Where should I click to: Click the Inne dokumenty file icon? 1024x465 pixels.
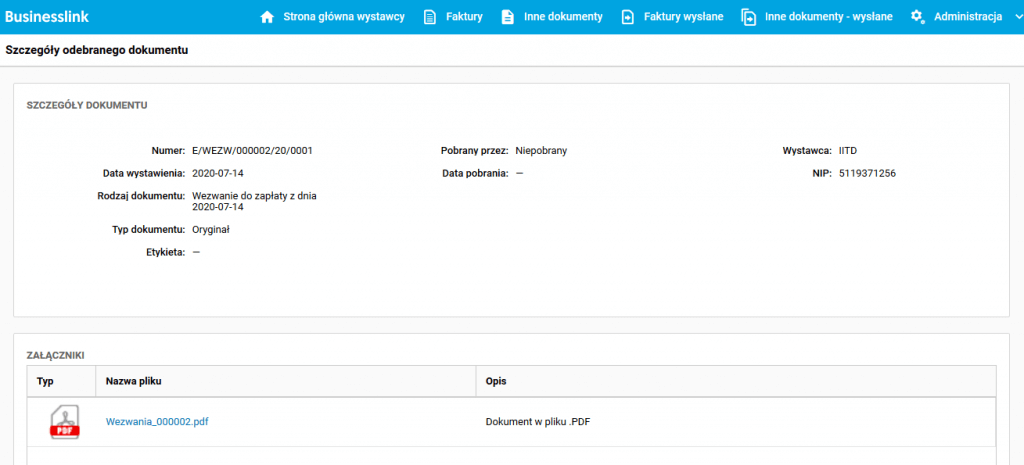[x=508, y=17]
